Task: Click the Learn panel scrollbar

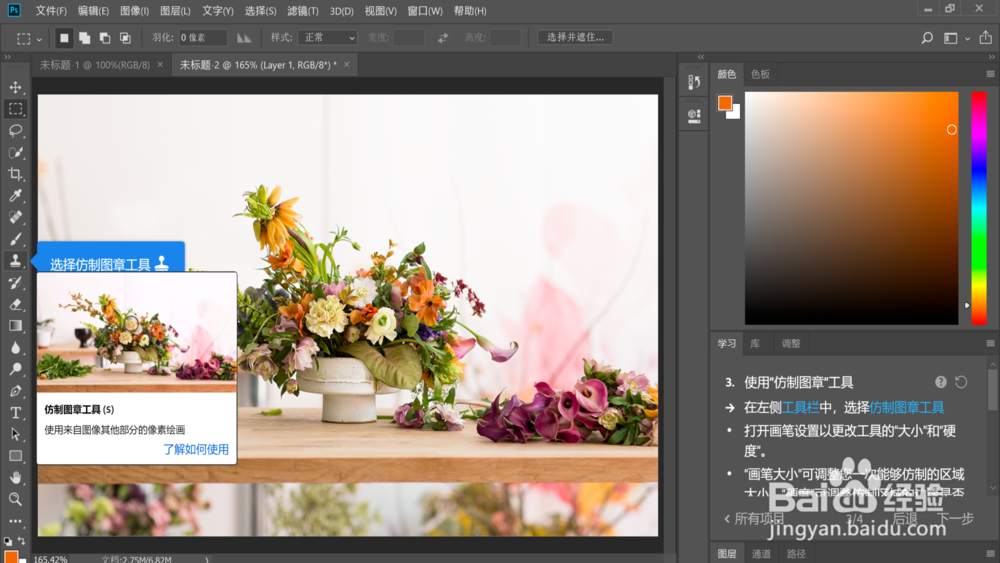Action: tap(992, 390)
